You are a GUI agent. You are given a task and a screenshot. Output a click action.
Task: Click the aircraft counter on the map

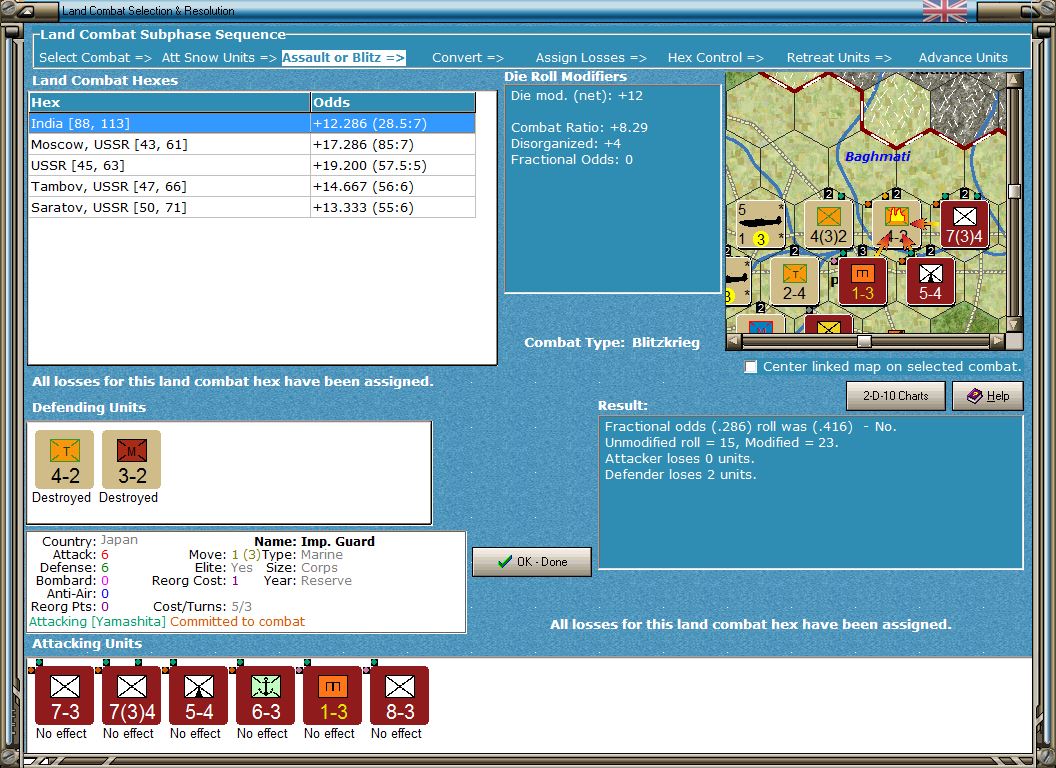(760, 224)
